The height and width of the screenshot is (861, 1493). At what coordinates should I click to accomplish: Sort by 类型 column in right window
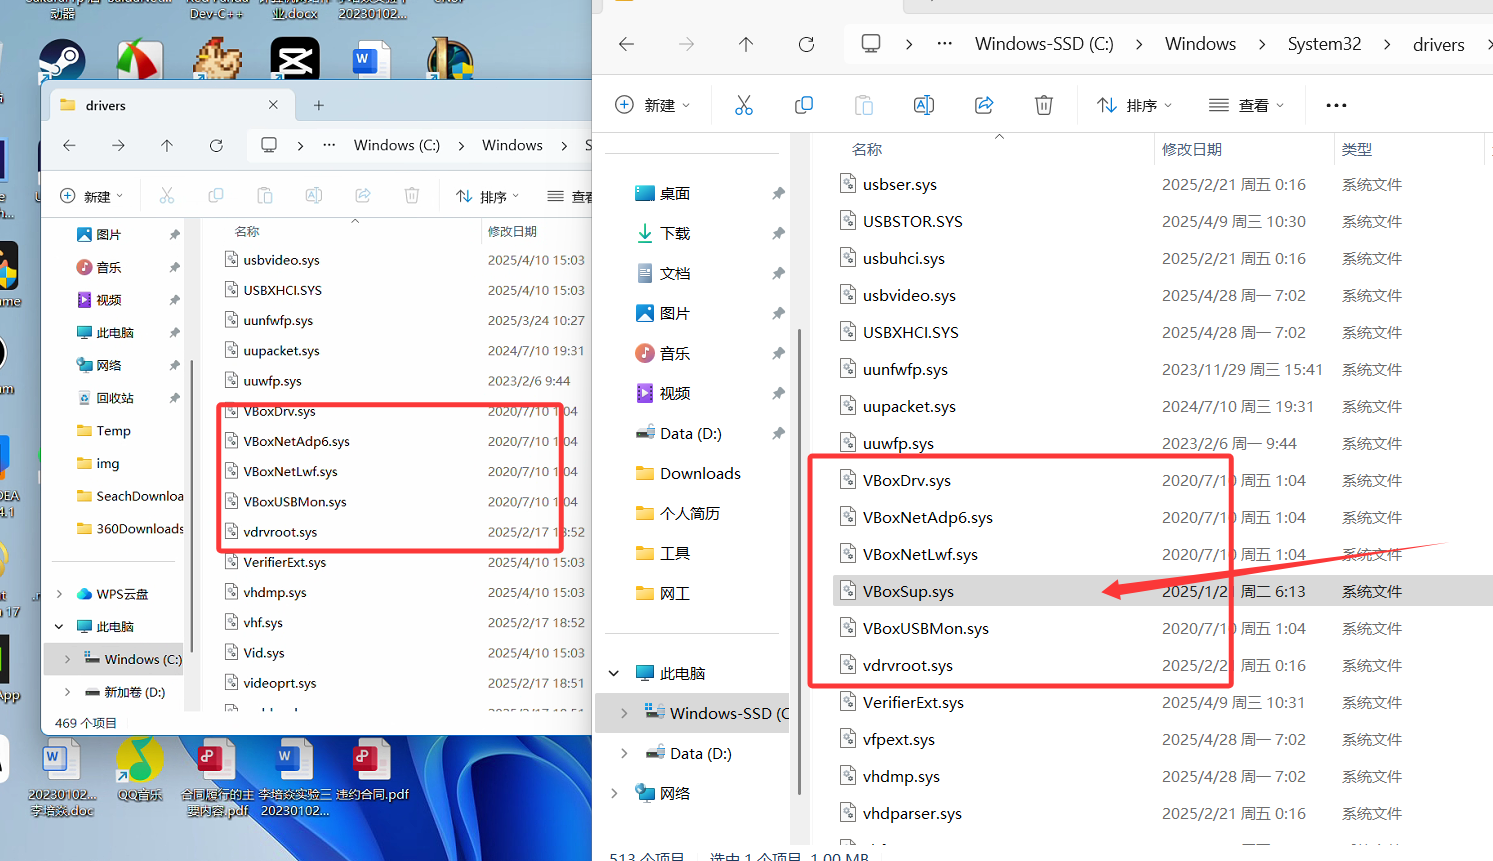pos(1357,149)
